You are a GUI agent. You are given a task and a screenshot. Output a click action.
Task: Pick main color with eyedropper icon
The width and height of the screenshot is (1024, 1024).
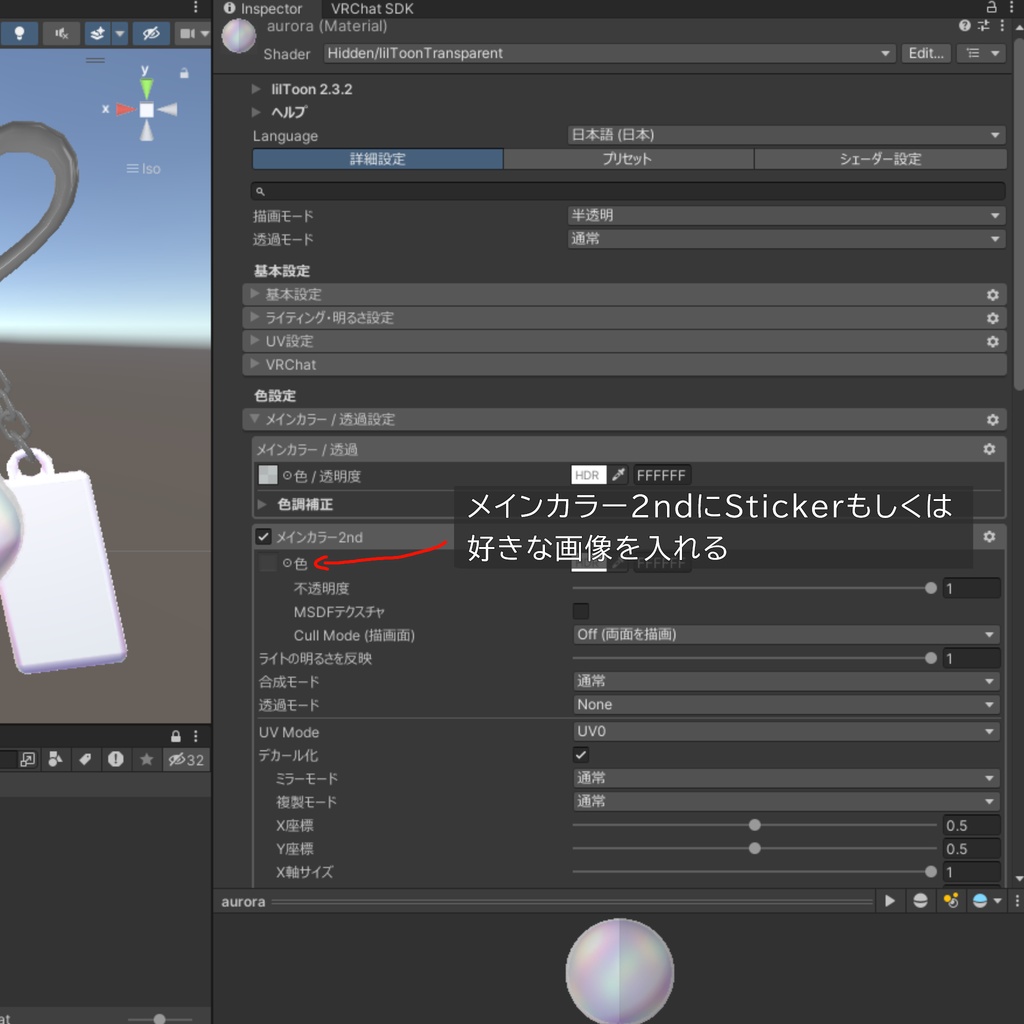tap(618, 475)
